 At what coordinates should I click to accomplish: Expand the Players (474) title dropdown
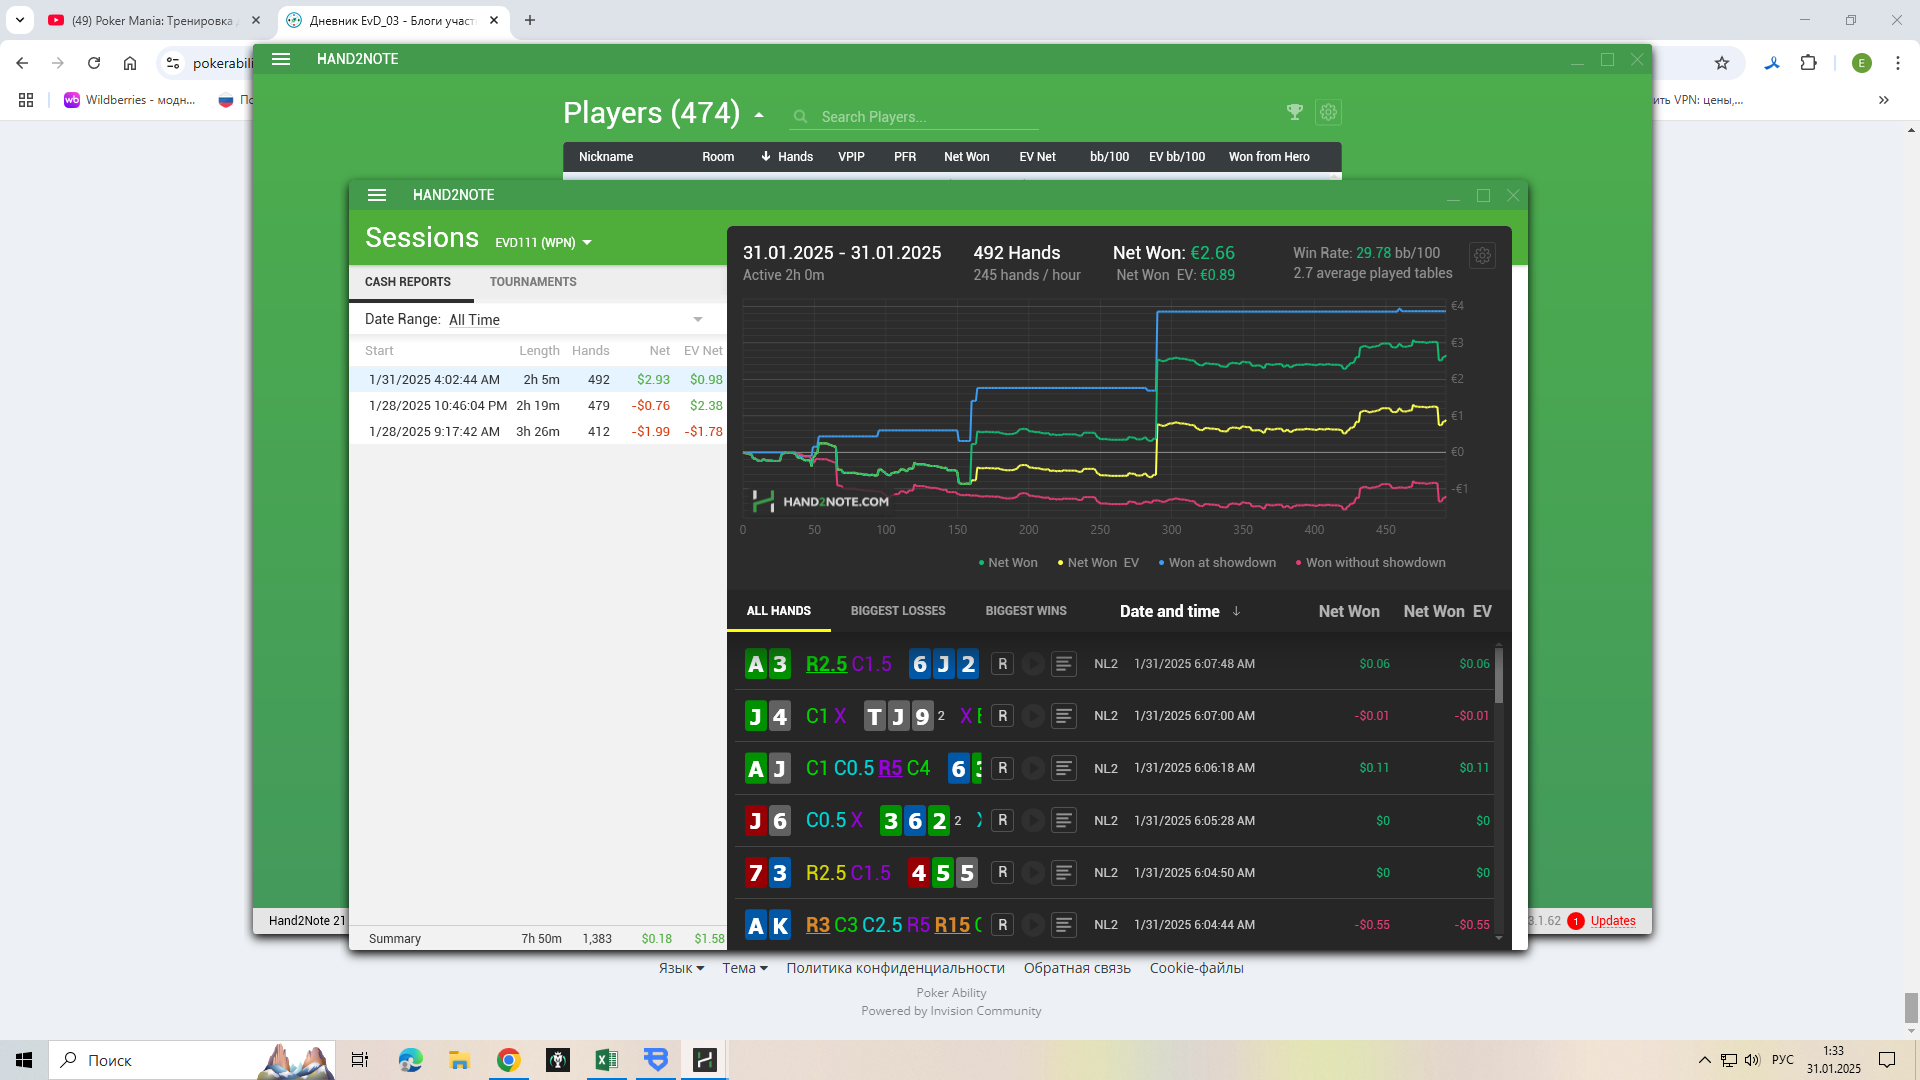tap(759, 115)
